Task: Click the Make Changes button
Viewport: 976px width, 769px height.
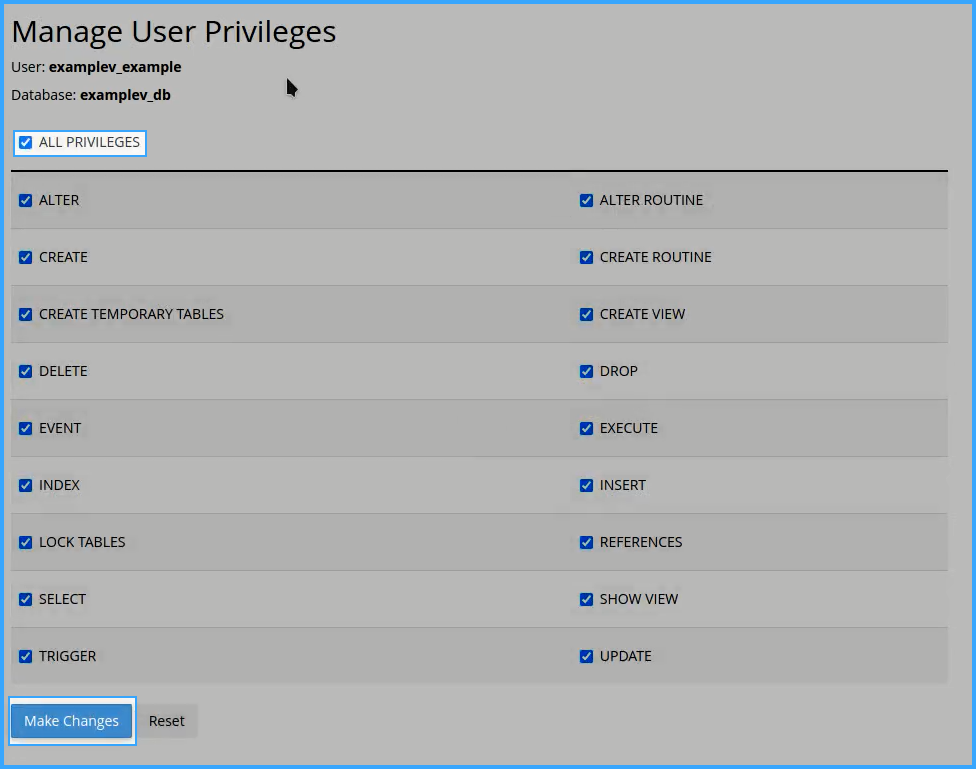Action: point(72,721)
